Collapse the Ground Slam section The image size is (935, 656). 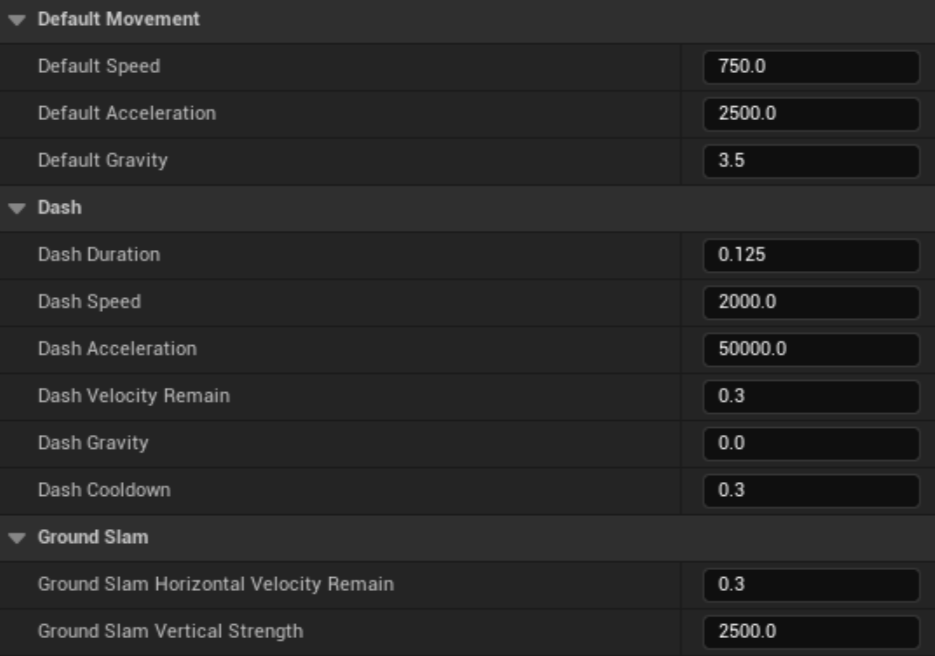17,538
